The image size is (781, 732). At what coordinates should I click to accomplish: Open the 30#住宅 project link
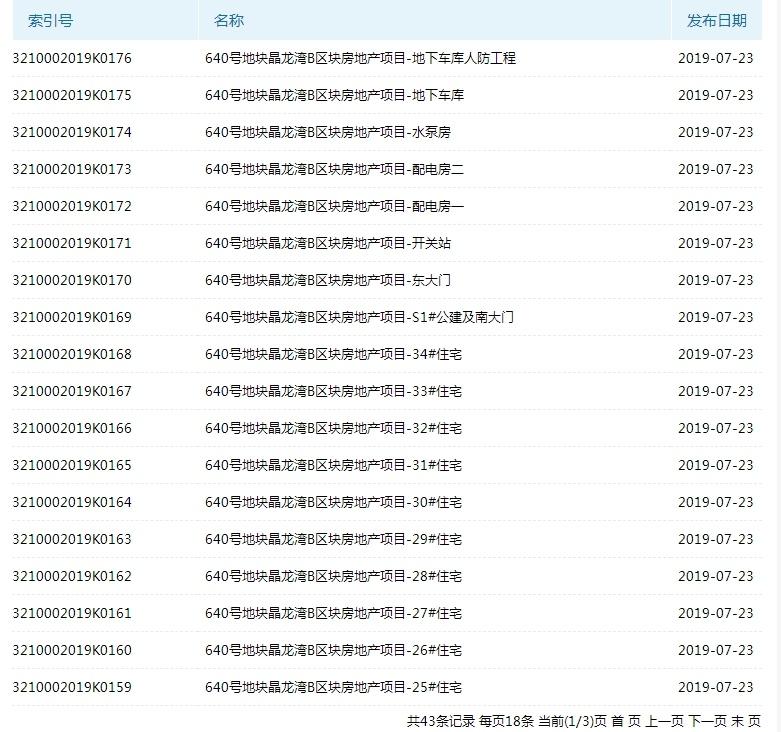333,502
